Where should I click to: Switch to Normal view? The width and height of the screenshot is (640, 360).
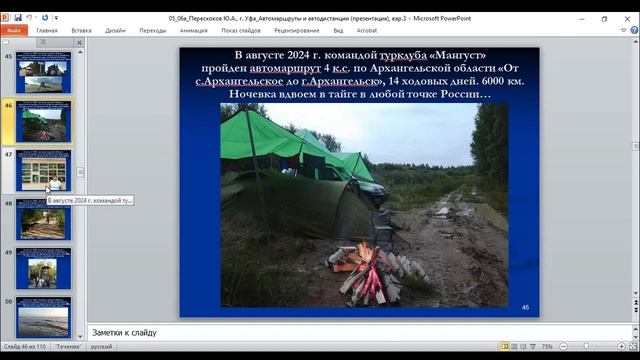point(505,347)
